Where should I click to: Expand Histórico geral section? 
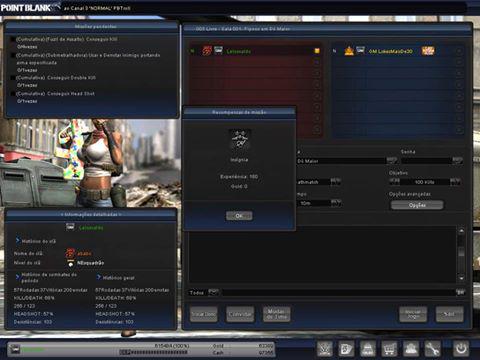tap(99, 277)
